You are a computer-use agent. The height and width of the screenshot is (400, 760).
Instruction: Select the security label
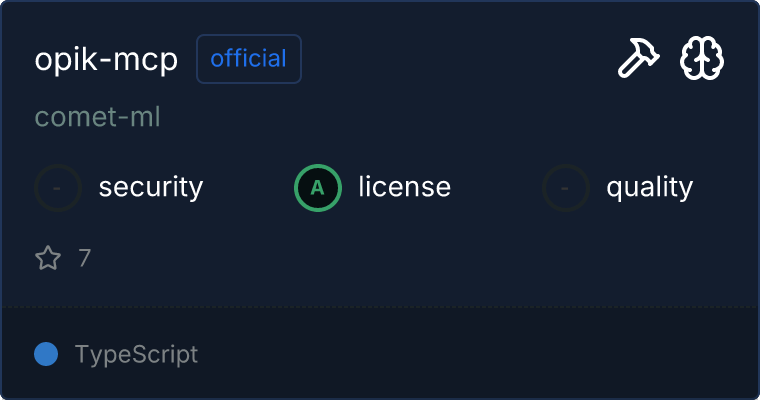(151, 187)
